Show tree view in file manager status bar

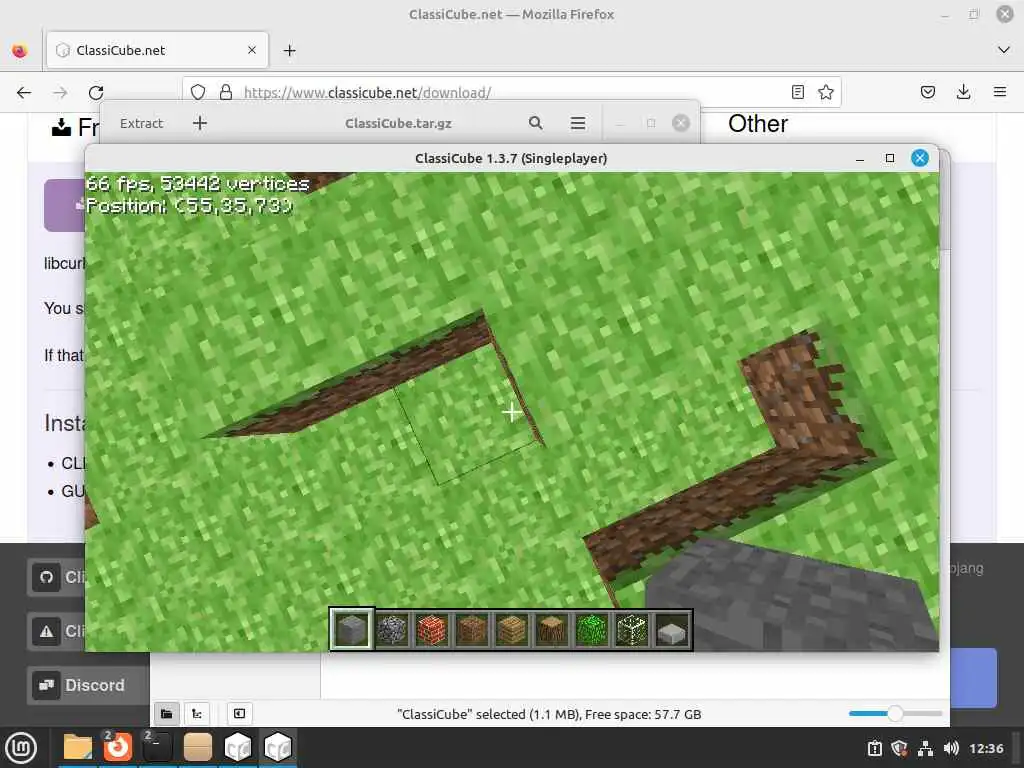click(x=197, y=714)
